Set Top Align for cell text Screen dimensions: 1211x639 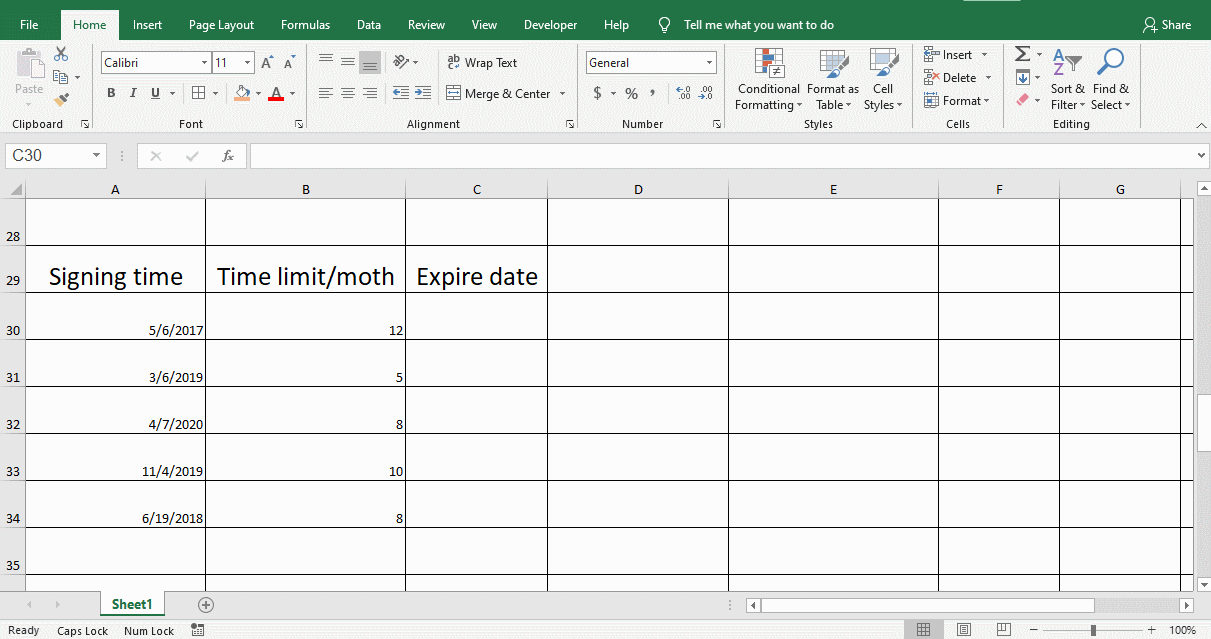tap(326, 62)
